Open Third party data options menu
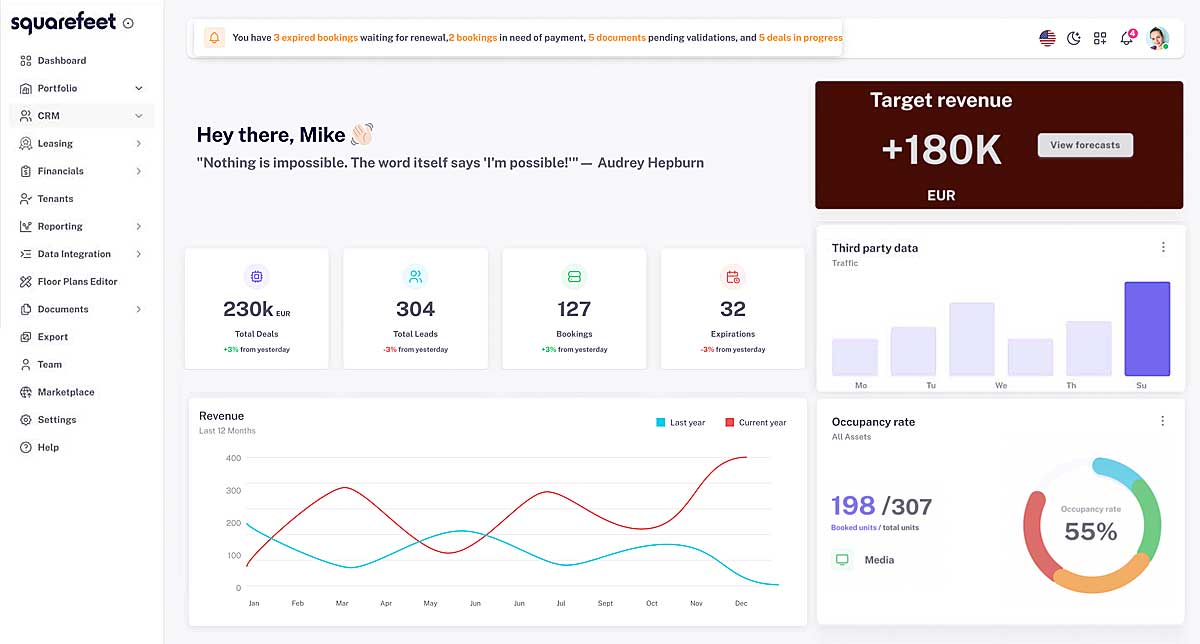 click(x=1163, y=247)
